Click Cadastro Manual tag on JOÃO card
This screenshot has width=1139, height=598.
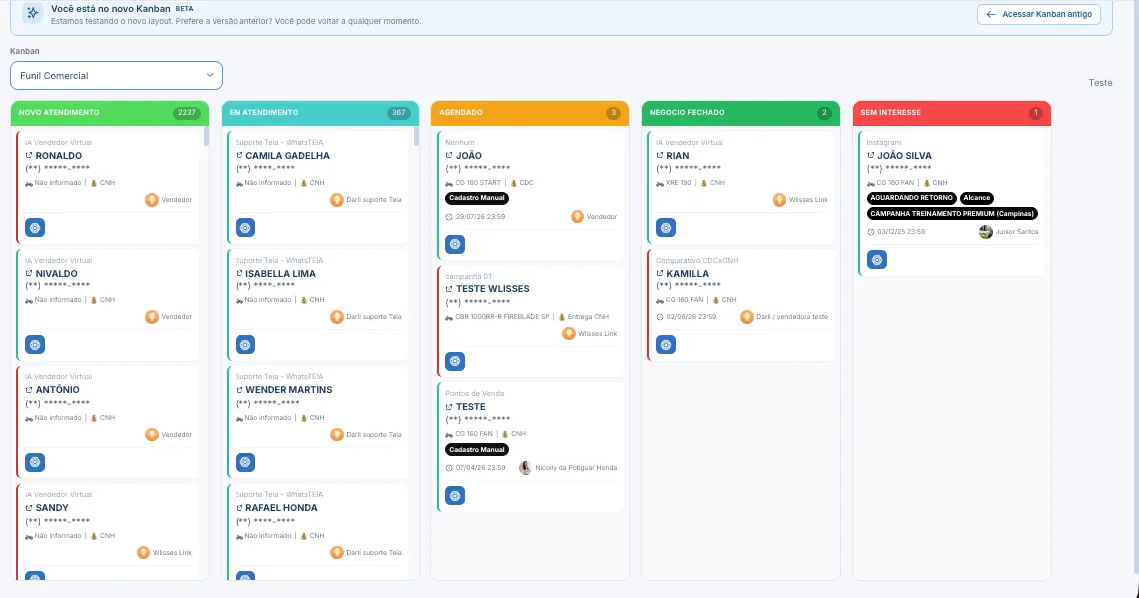coord(477,198)
